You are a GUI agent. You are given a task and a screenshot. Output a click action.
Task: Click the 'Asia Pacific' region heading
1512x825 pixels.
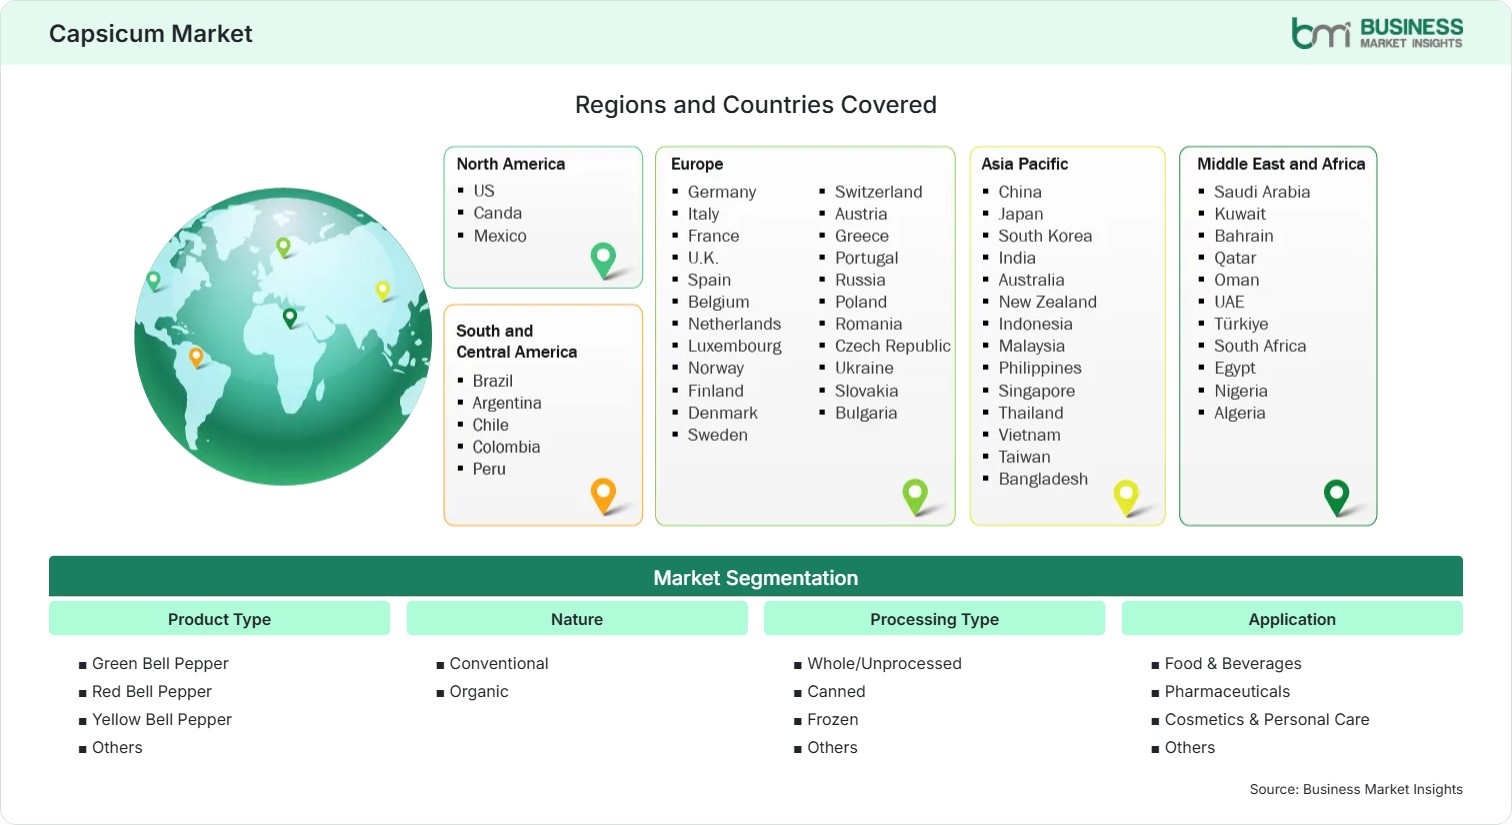point(1024,164)
